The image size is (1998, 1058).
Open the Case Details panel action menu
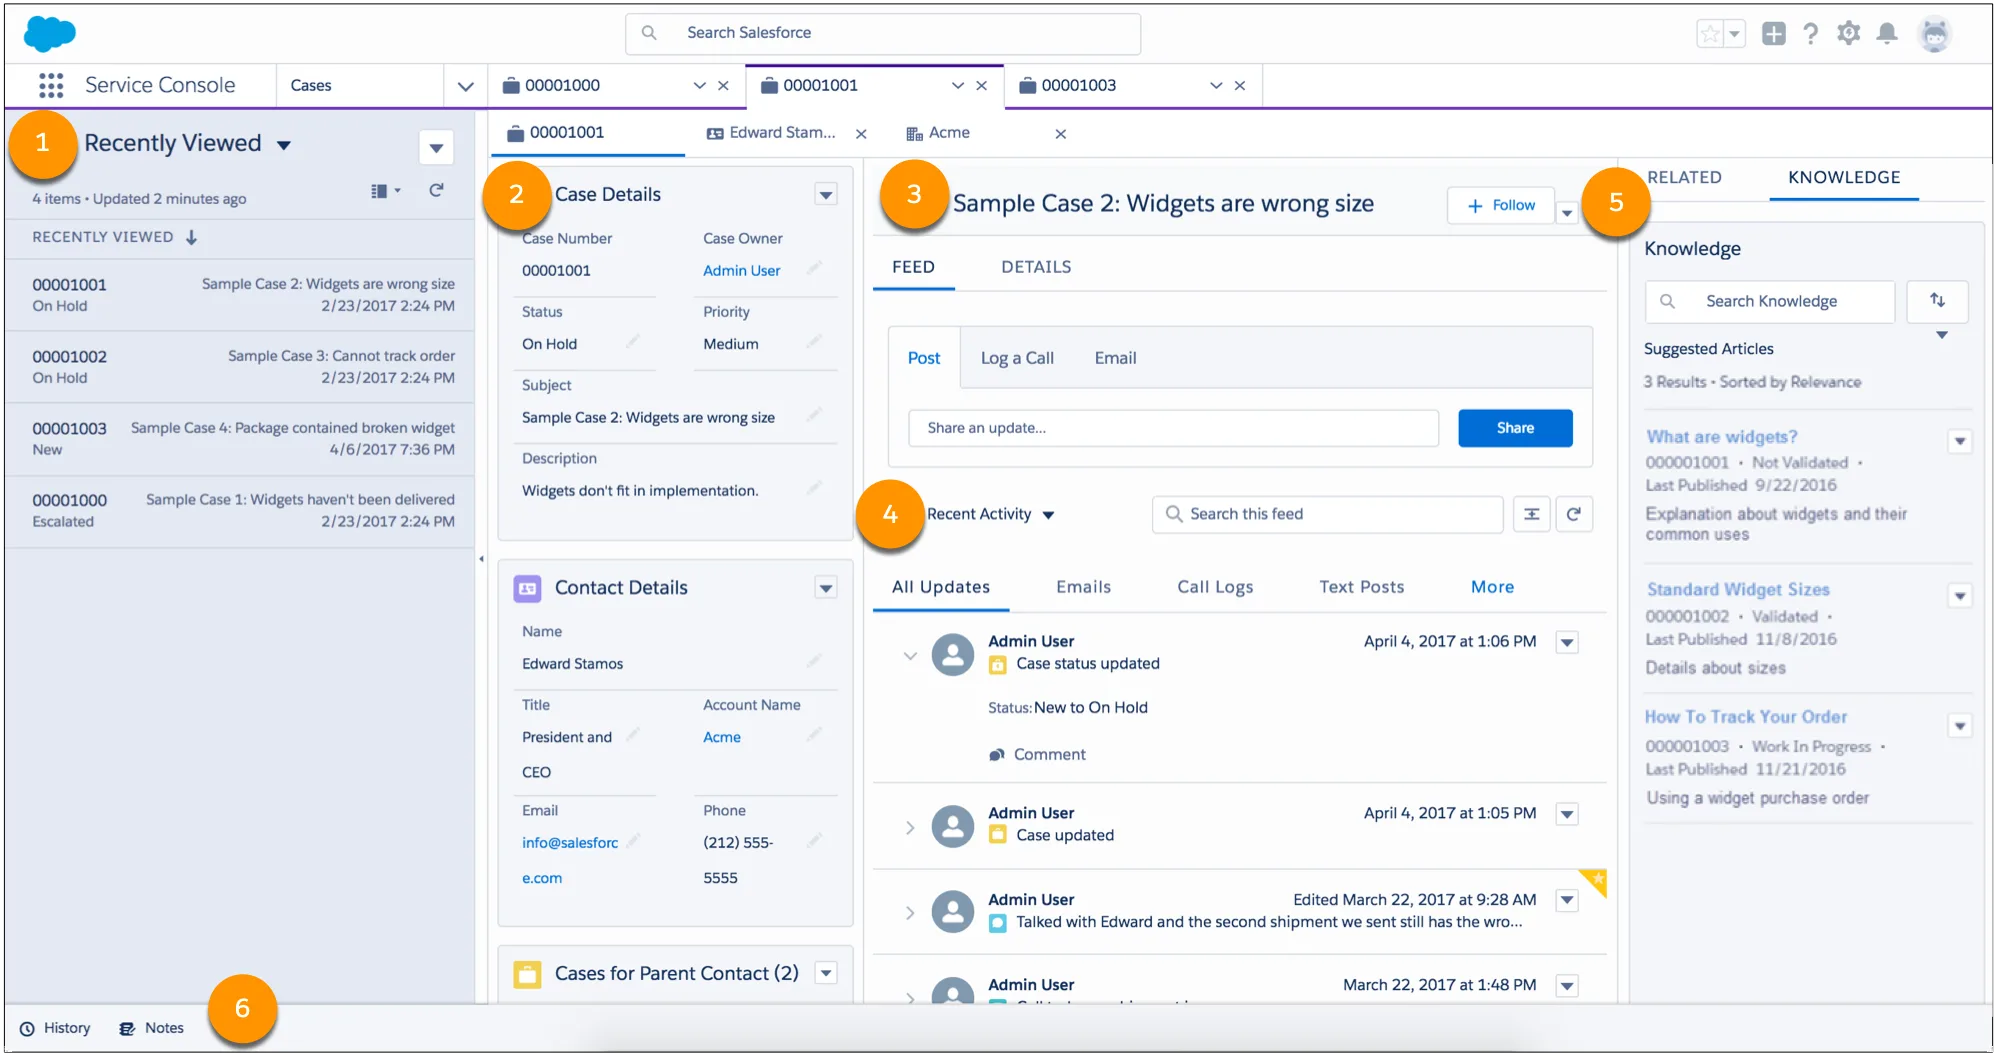tap(826, 194)
